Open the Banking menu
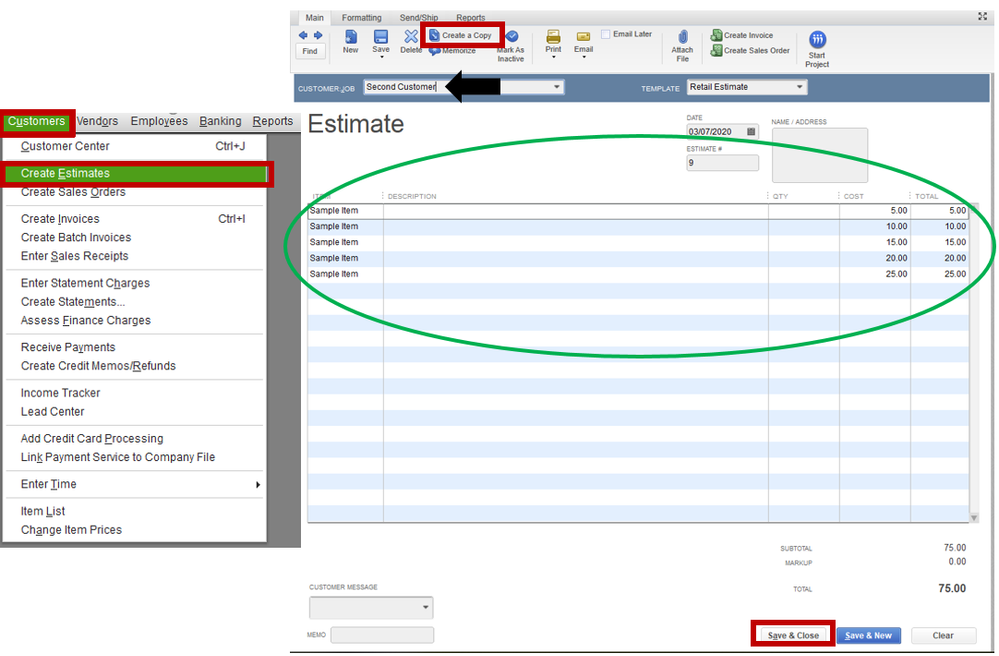The height and width of the screenshot is (656, 999). 220,121
